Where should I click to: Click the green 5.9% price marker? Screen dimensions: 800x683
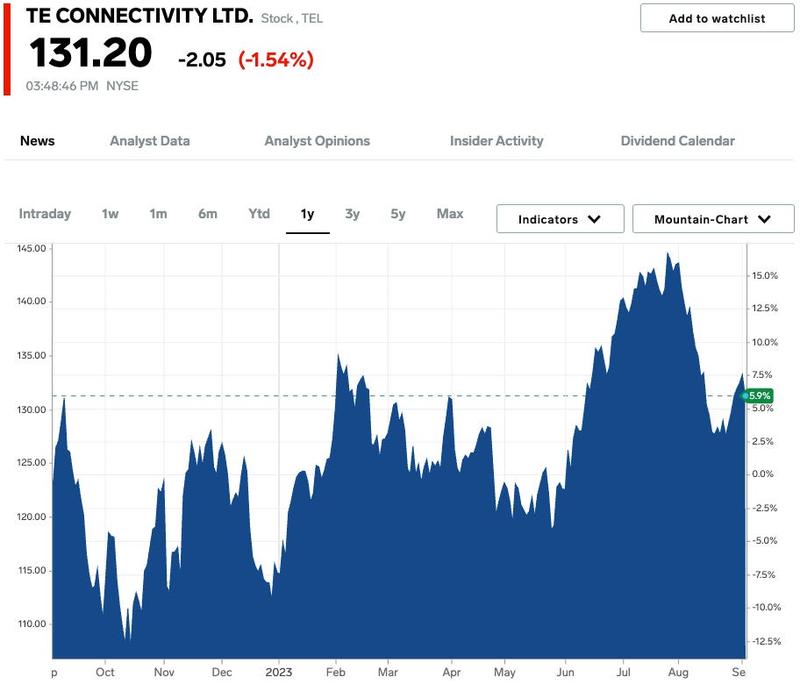(759, 396)
